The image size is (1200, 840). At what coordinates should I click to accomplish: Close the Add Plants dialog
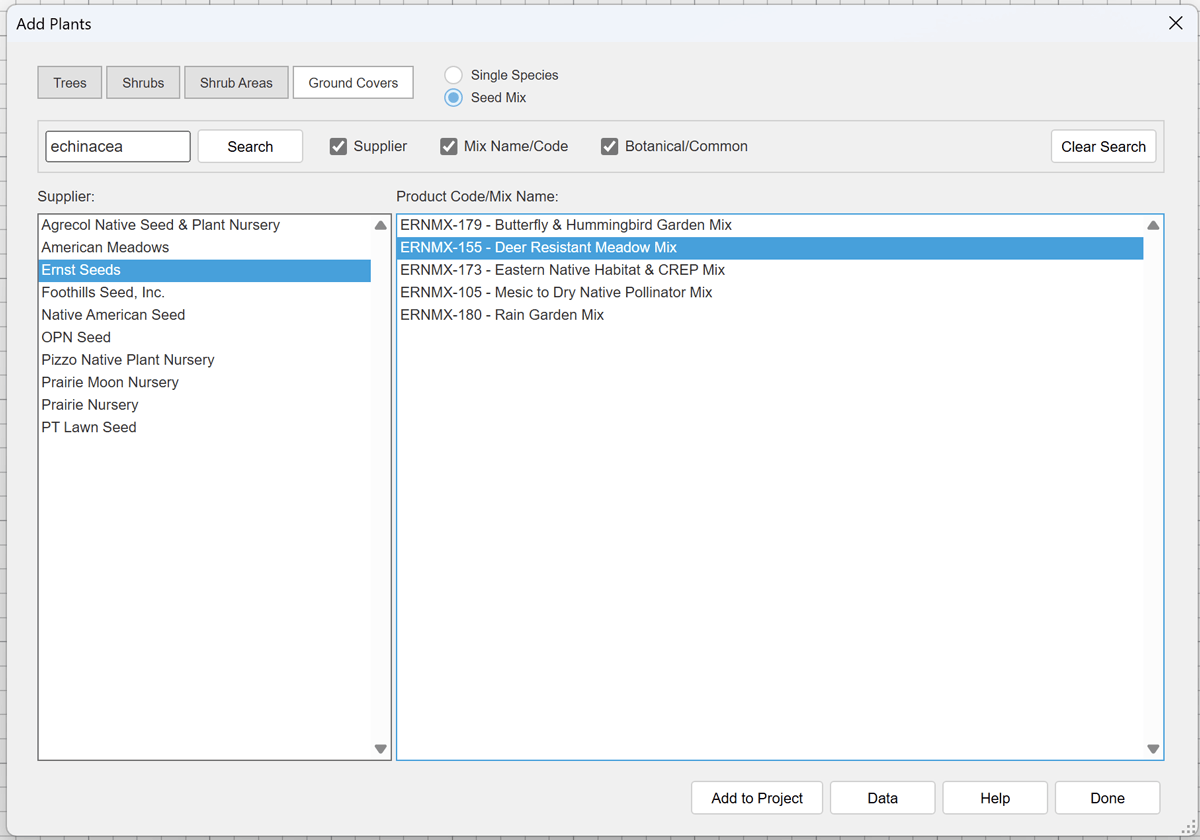coord(1175,23)
